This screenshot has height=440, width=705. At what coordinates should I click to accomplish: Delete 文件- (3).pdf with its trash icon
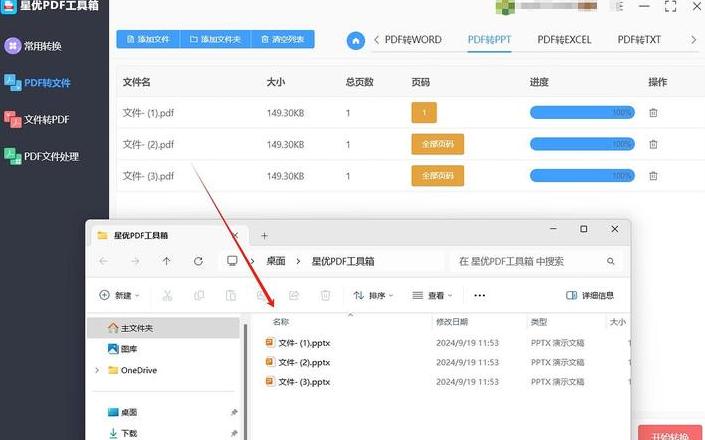[653, 176]
